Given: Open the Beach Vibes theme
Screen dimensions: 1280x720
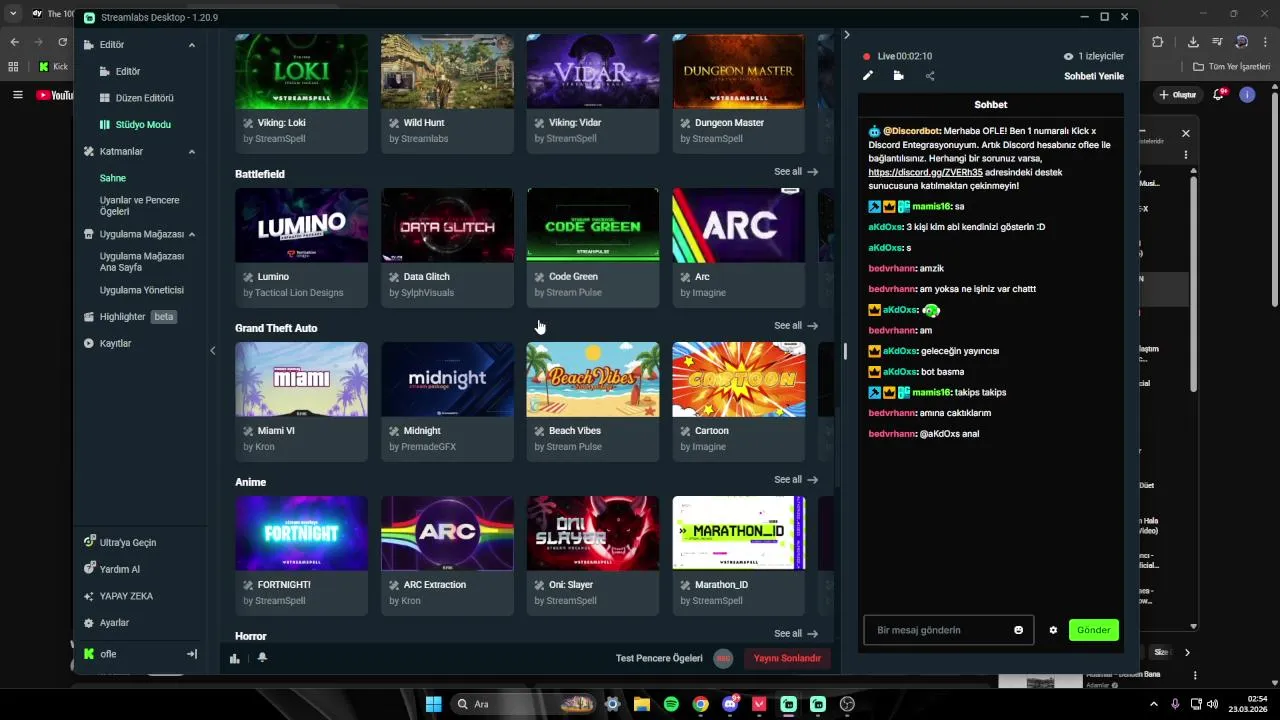Looking at the screenshot, I should tap(593, 401).
